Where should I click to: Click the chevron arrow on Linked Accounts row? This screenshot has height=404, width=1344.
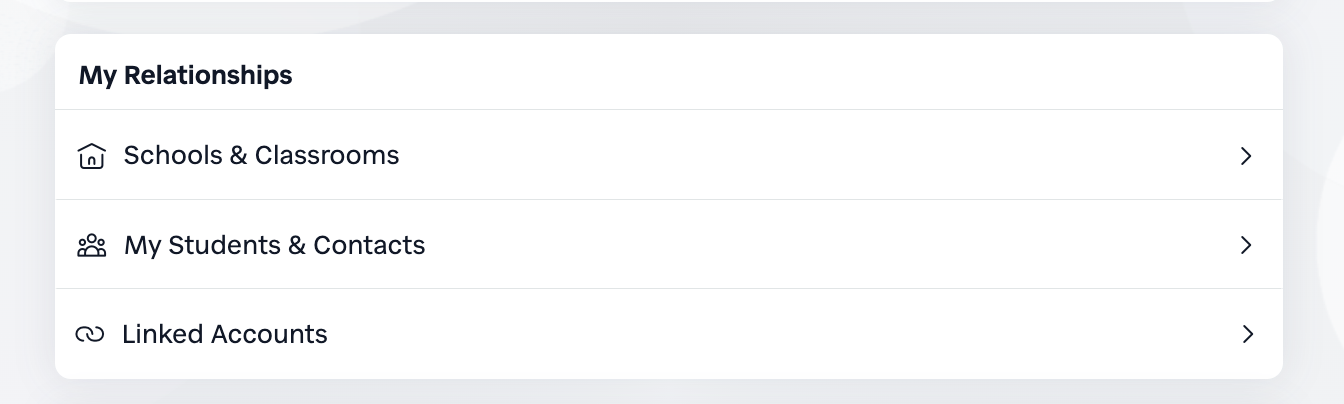tap(1246, 334)
